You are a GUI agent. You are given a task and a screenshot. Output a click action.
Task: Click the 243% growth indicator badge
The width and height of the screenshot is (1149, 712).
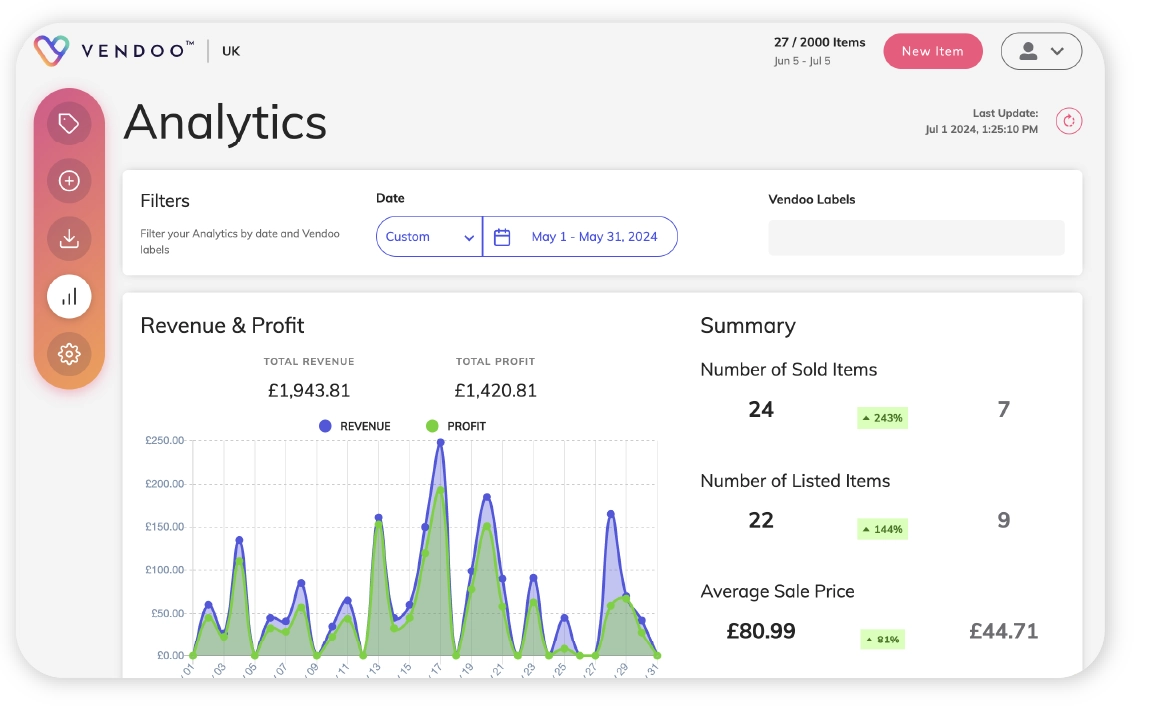click(883, 418)
